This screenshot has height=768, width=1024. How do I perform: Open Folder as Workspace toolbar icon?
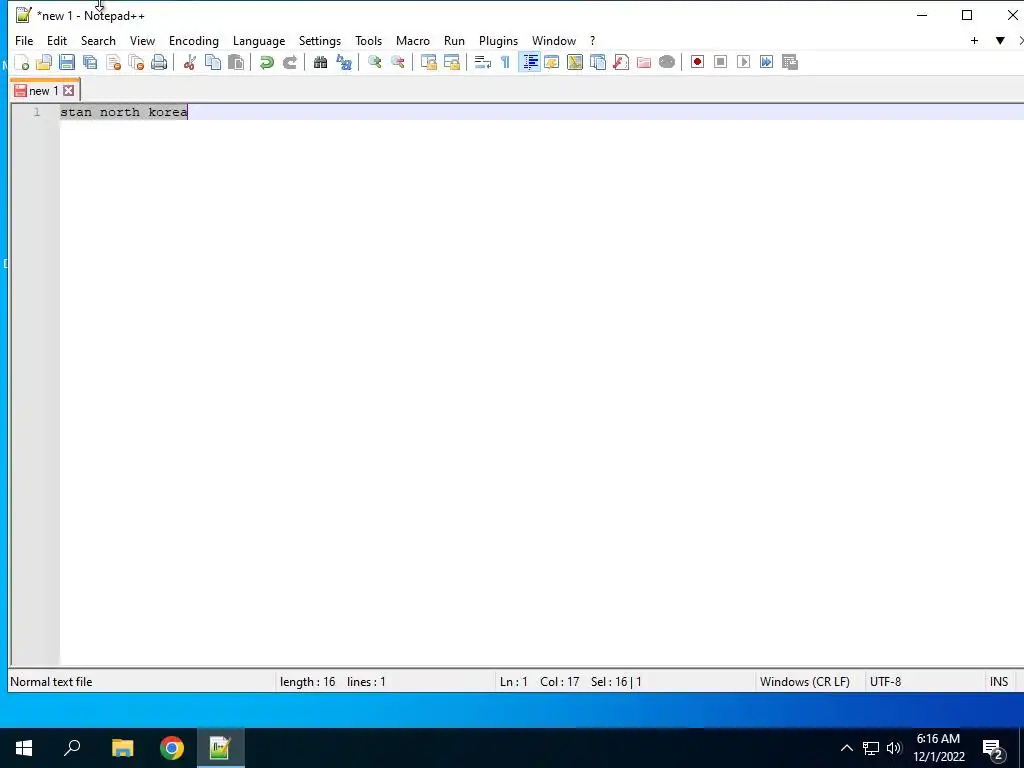[x=644, y=62]
